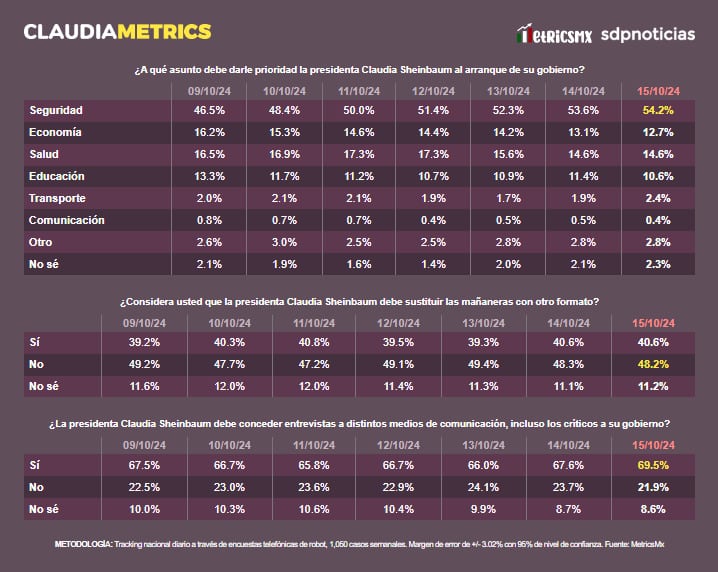This screenshot has width=718, height=572.
Task: Select the Economía row label
Action: 55,132
